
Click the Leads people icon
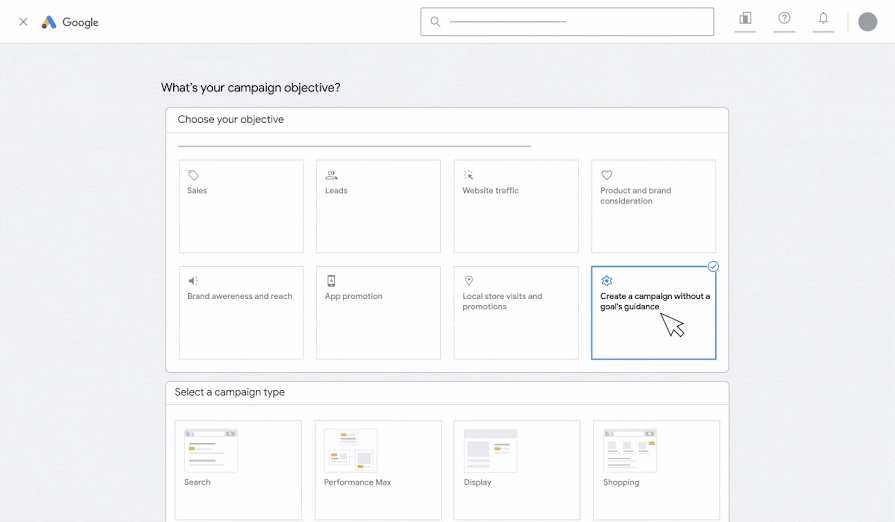(x=331, y=175)
